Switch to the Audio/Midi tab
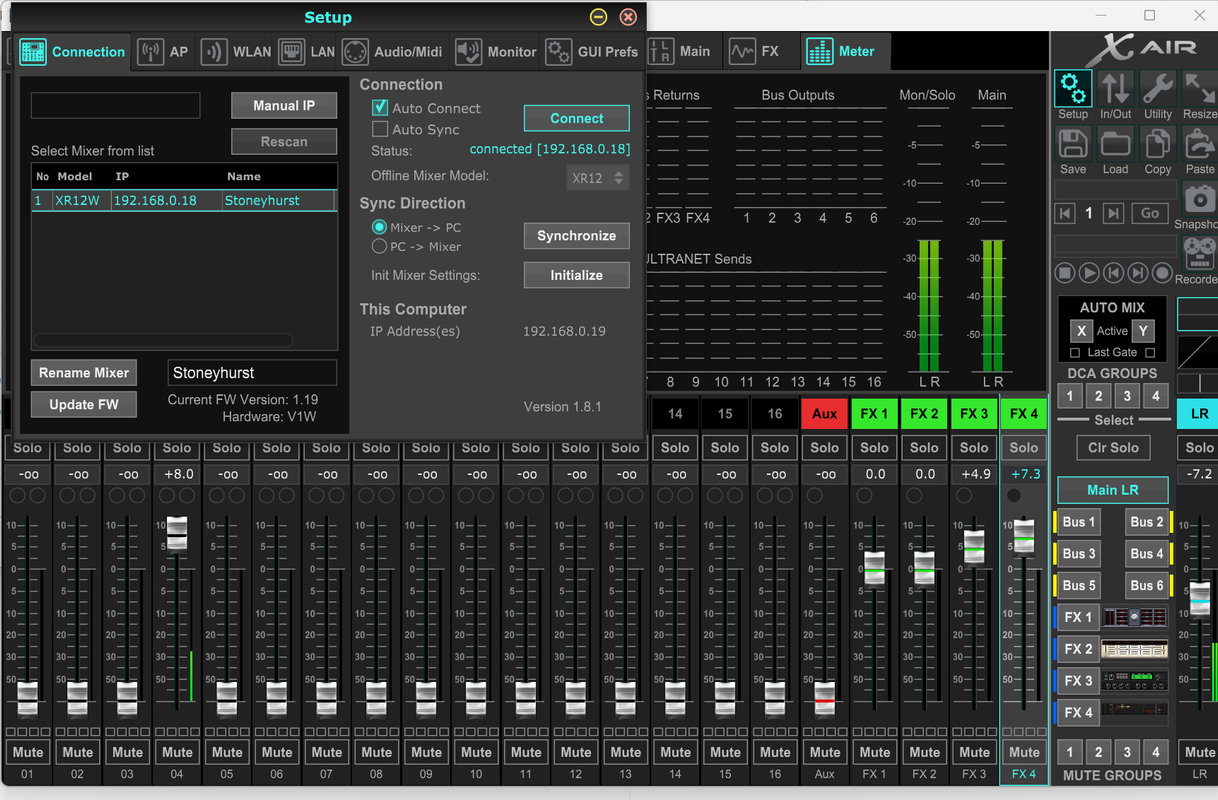This screenshot has height=800, width=1218. coord(392,52)
